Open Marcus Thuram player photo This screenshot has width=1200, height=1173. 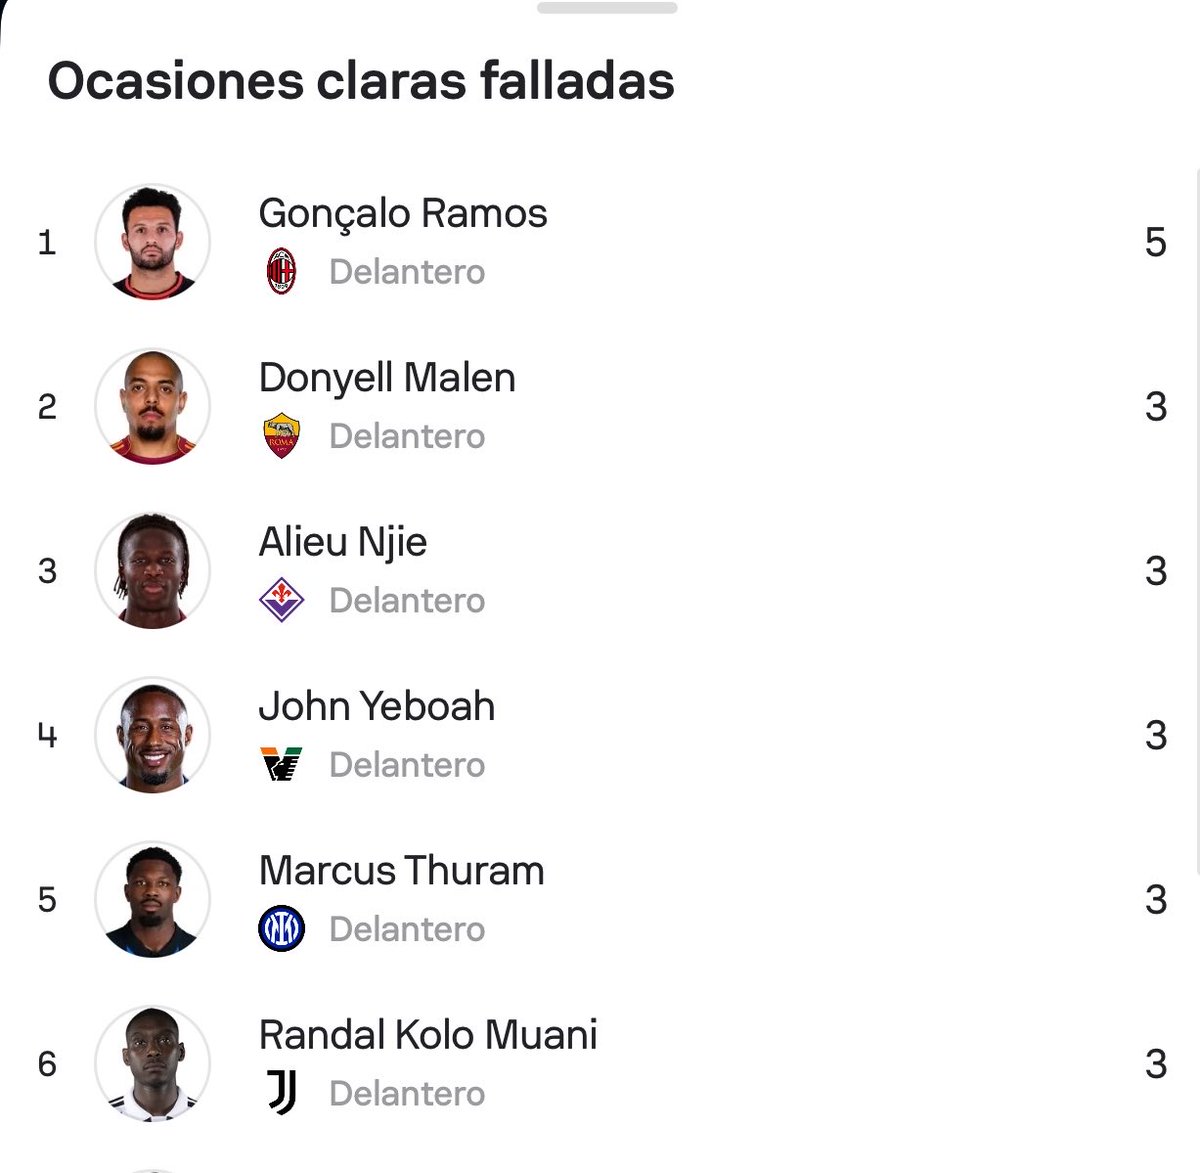[153, 899]
